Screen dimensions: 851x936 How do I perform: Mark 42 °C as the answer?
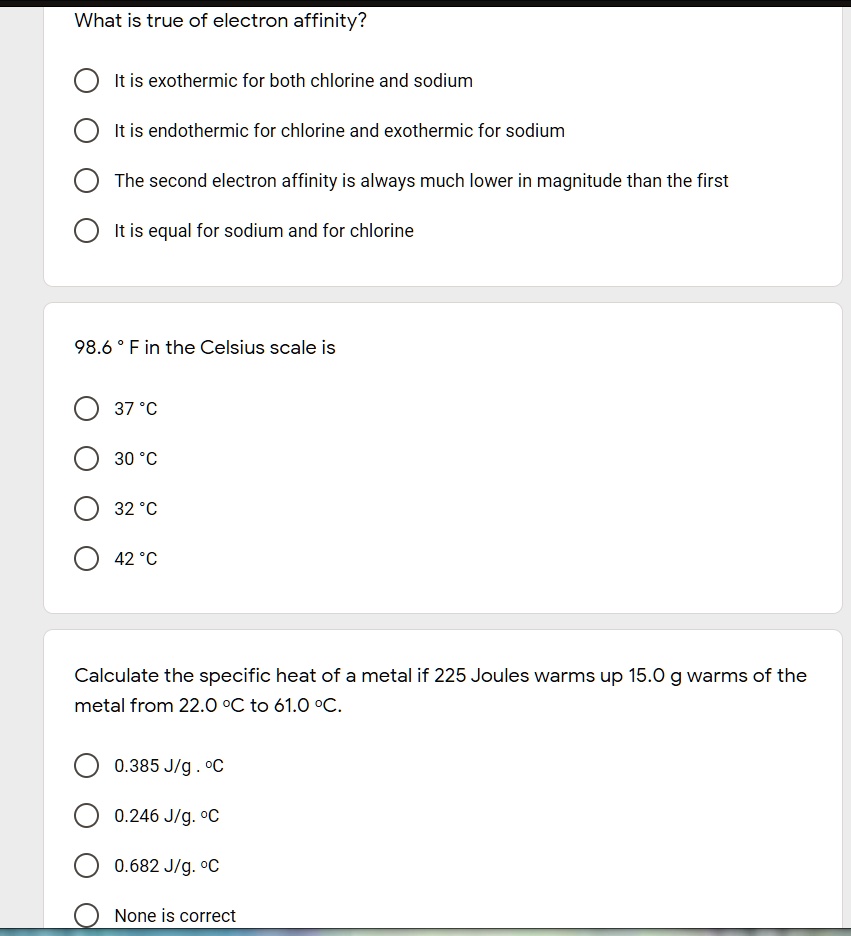coord(87,559)
